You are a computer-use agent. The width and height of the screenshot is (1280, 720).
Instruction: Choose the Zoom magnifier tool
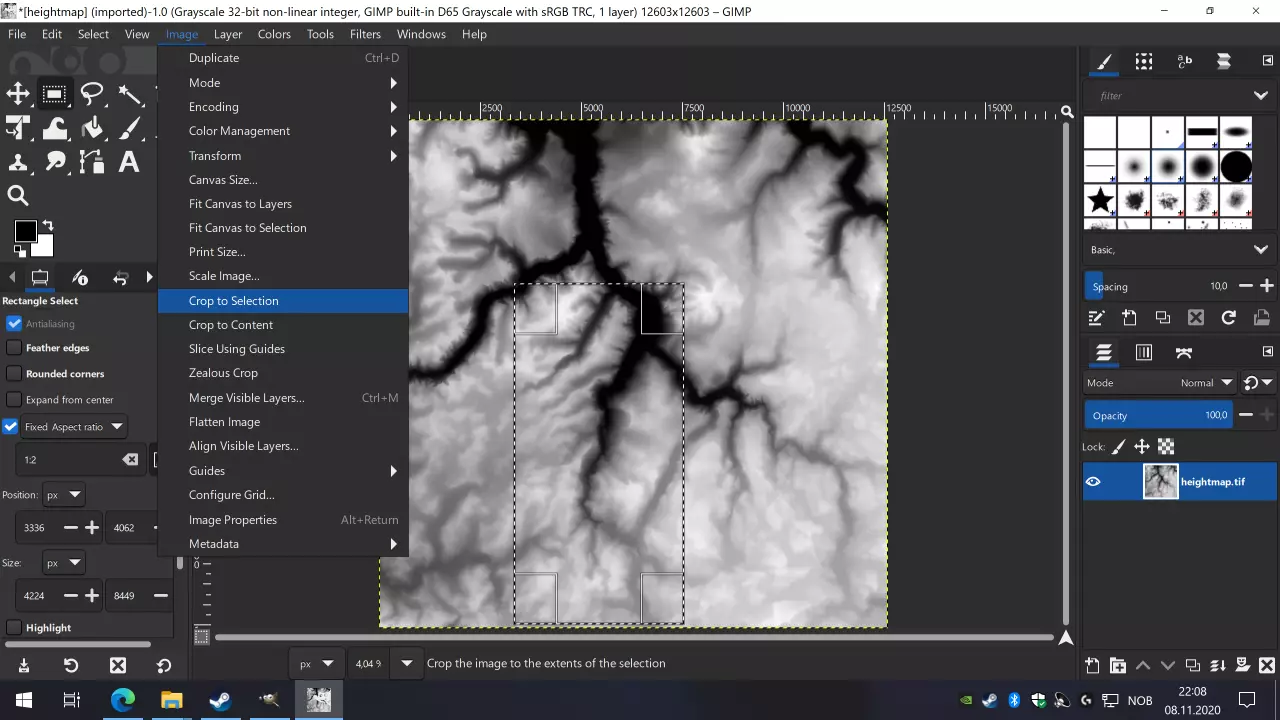click(x=18, y=196)
